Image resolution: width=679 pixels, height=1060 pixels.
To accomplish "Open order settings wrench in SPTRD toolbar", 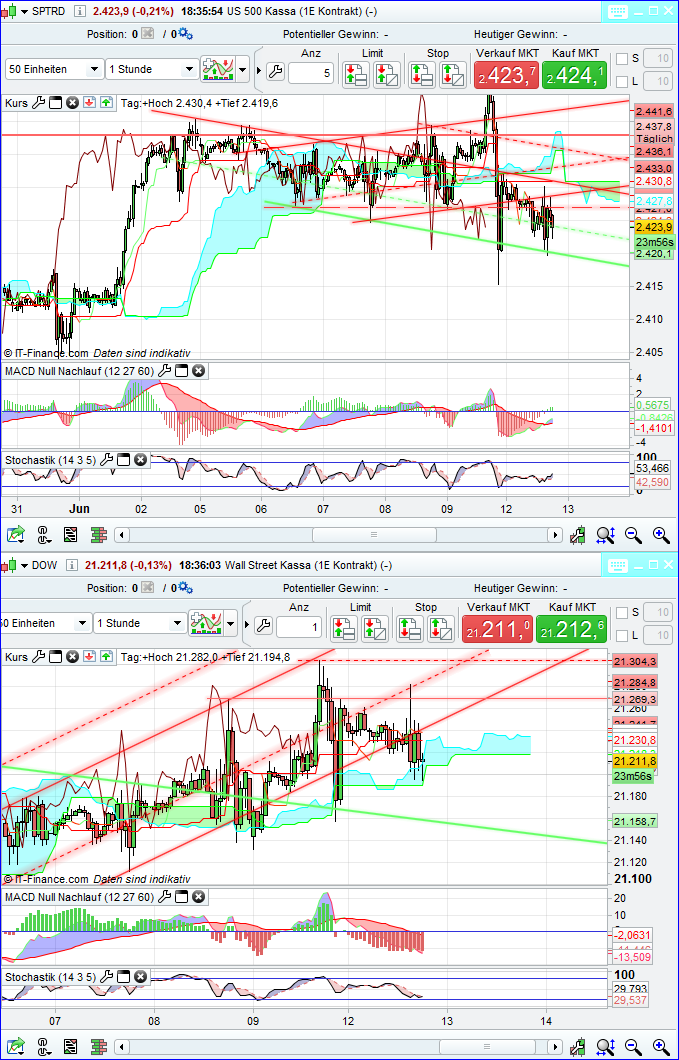I will coord(275,71).
